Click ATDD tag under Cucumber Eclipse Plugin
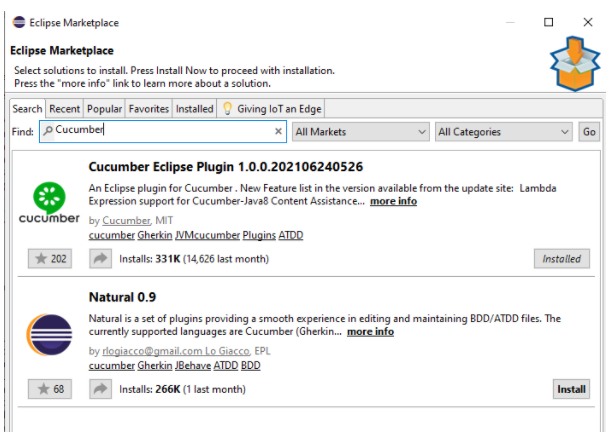The height and width of the screenshot is (447, 610). [x=291, y=235]
